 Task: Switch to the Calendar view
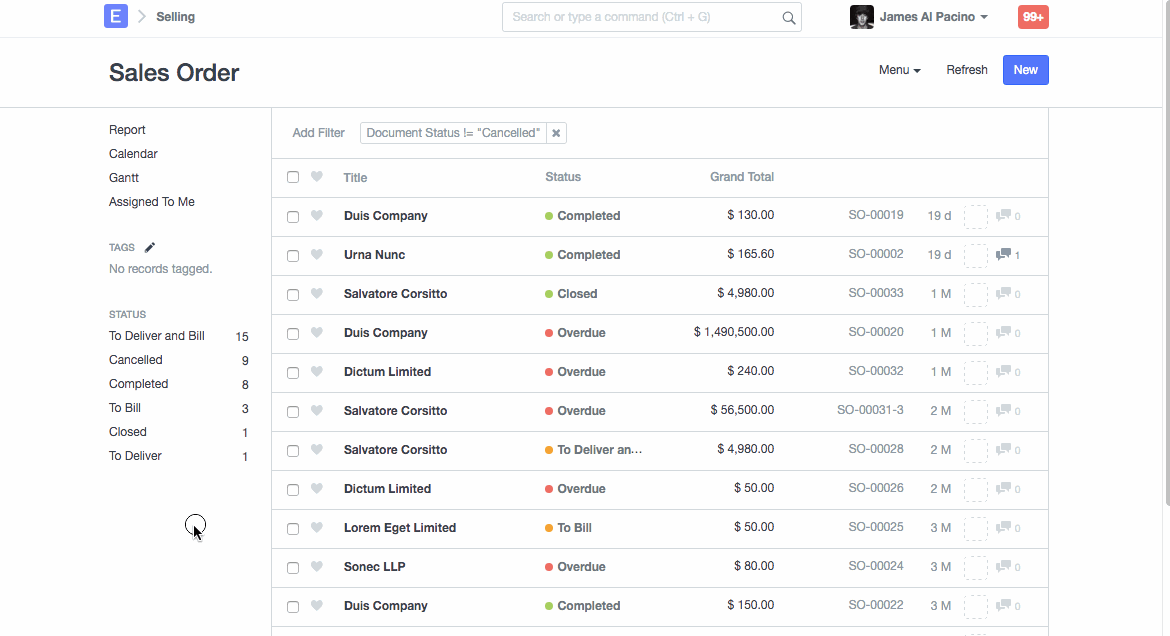(x=133, y=154)
